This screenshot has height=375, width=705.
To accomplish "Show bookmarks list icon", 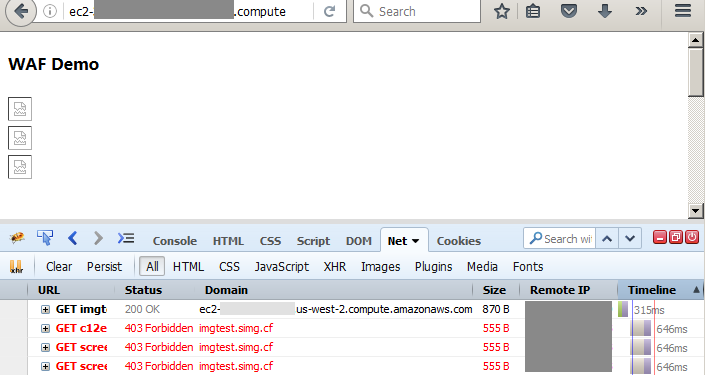I will [533, 11].
